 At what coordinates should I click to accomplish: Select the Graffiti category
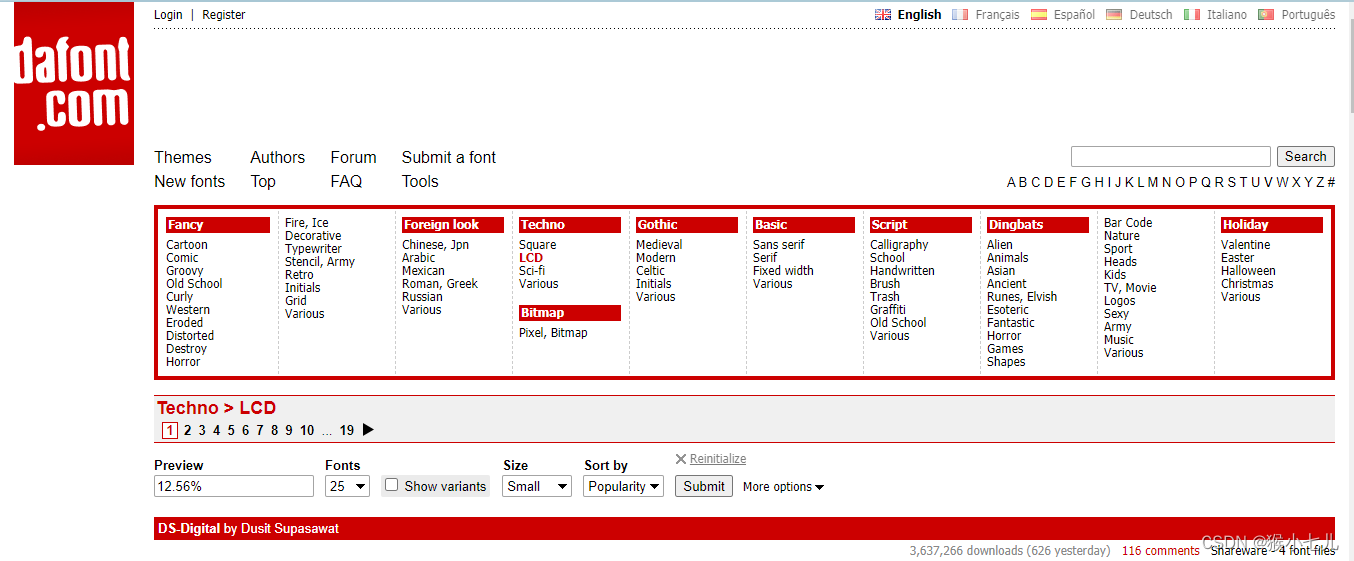click(888, 310)
